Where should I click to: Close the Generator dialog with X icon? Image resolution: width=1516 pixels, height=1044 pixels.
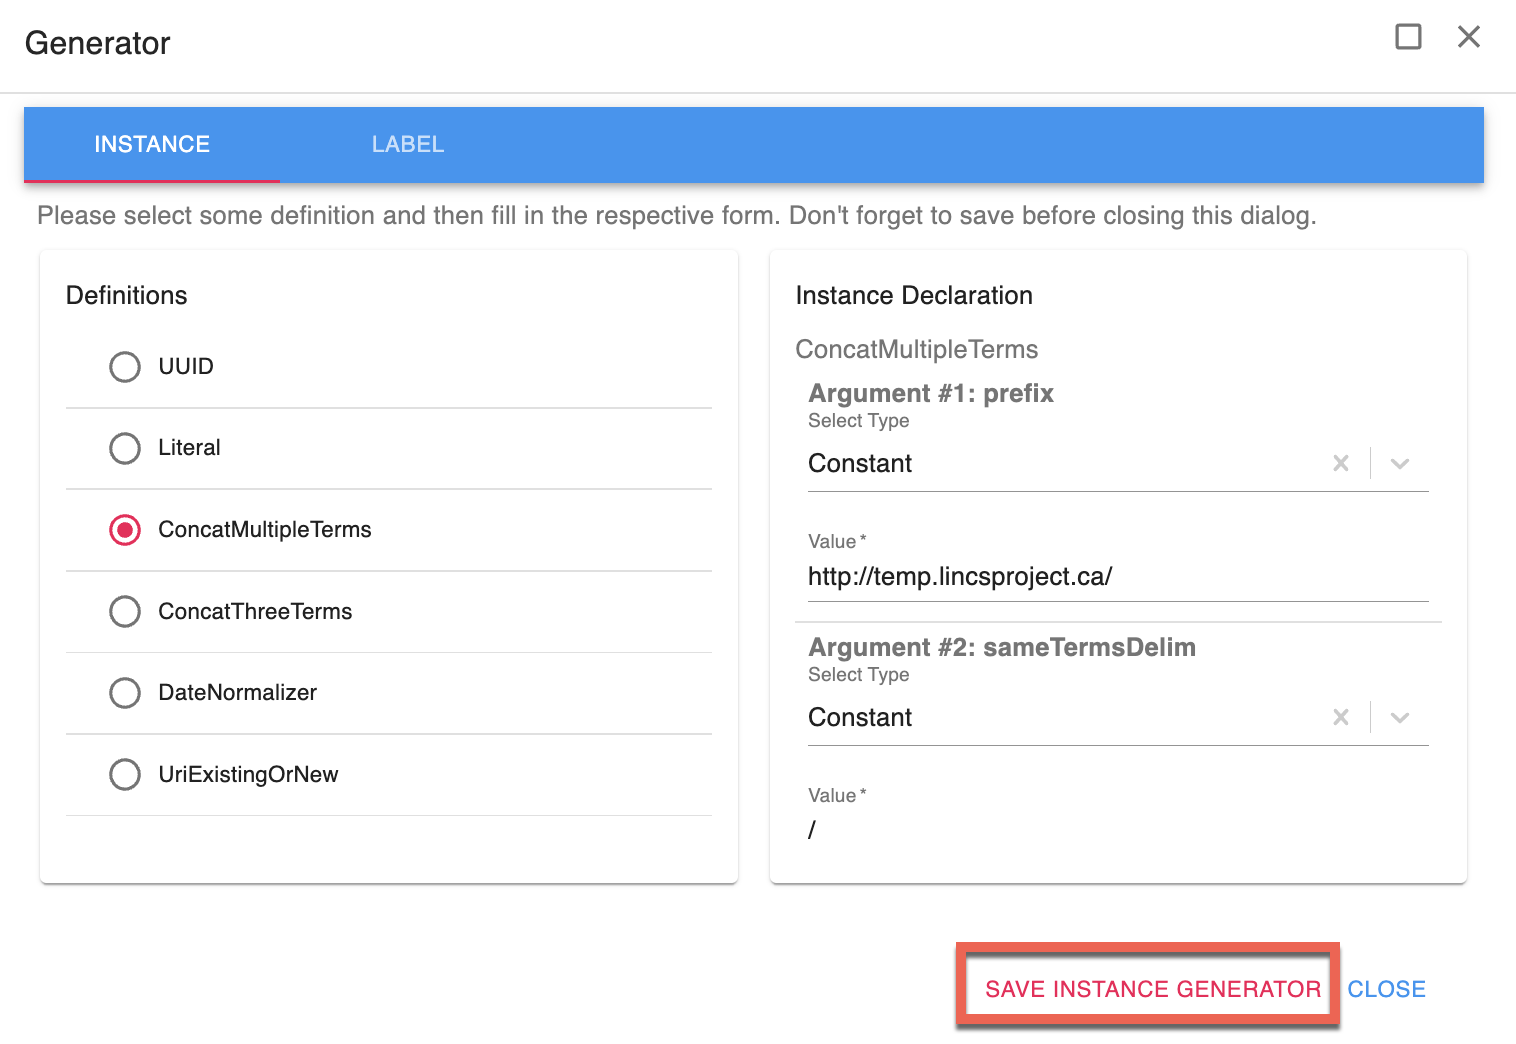coord(1468,37)
